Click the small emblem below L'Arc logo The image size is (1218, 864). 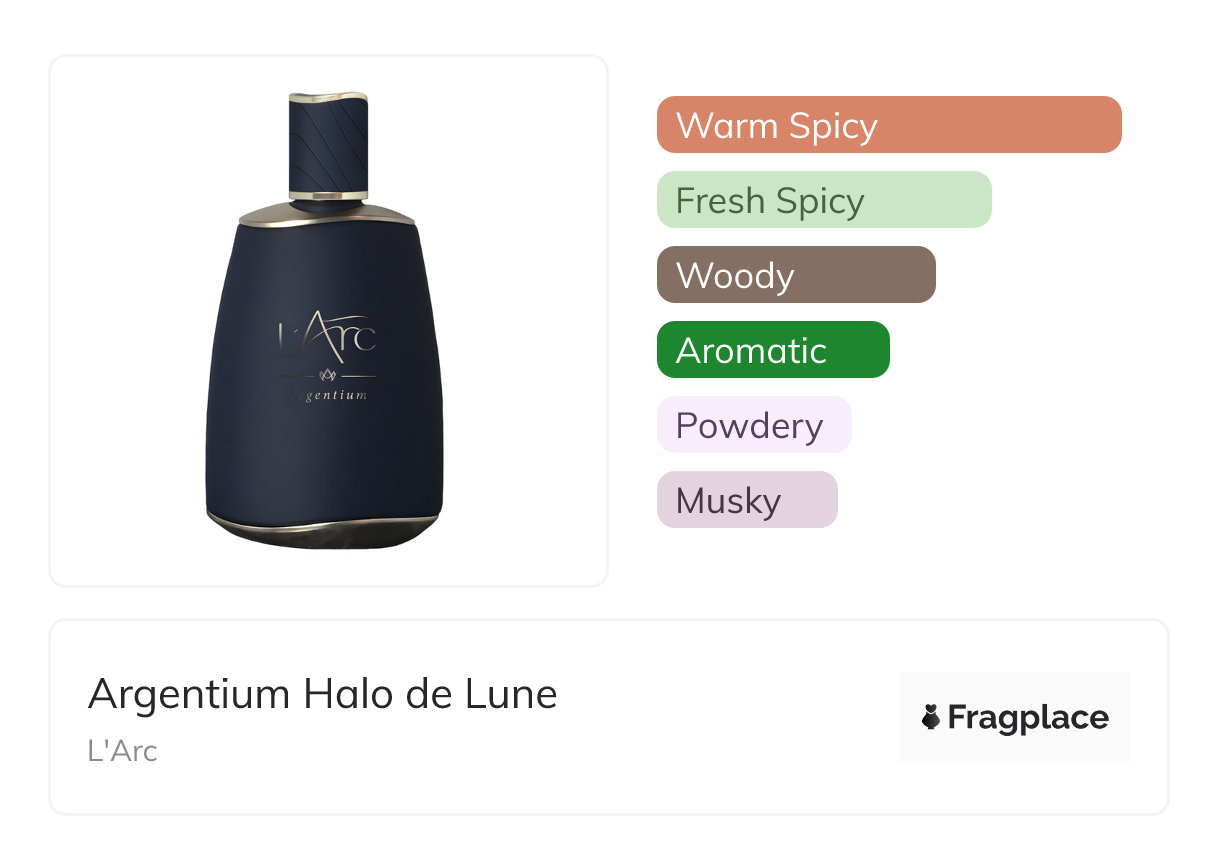(327, 375)
